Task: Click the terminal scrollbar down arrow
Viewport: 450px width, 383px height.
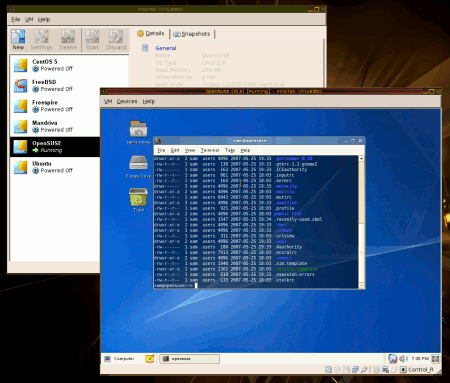Action: click(361, 285)
